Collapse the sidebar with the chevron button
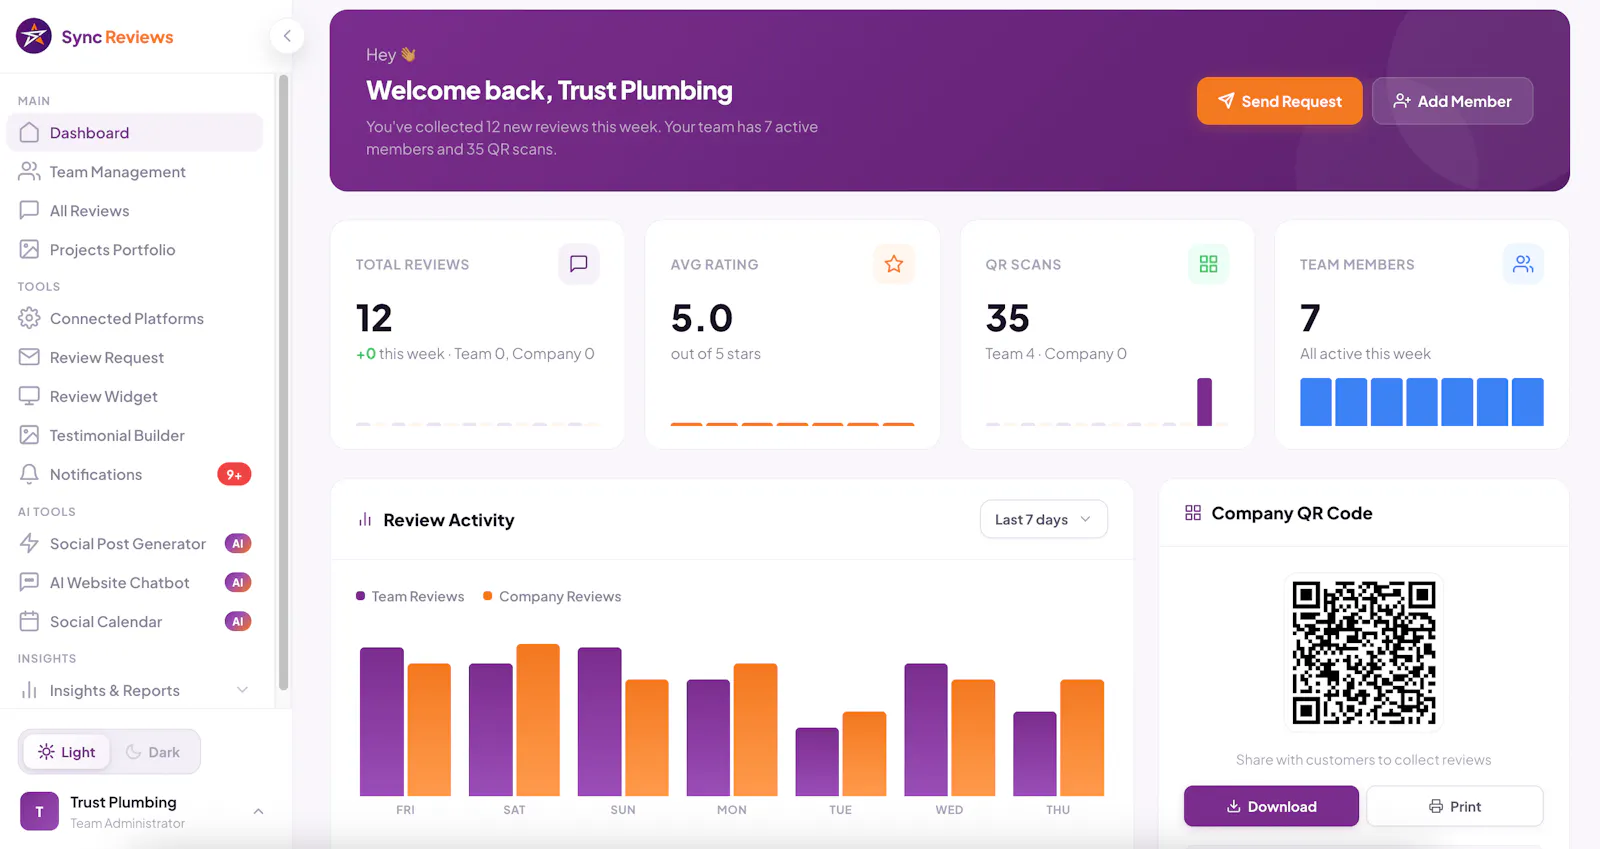The width and height of the screenshot is (1600, 849). click(x=287, y=36)
